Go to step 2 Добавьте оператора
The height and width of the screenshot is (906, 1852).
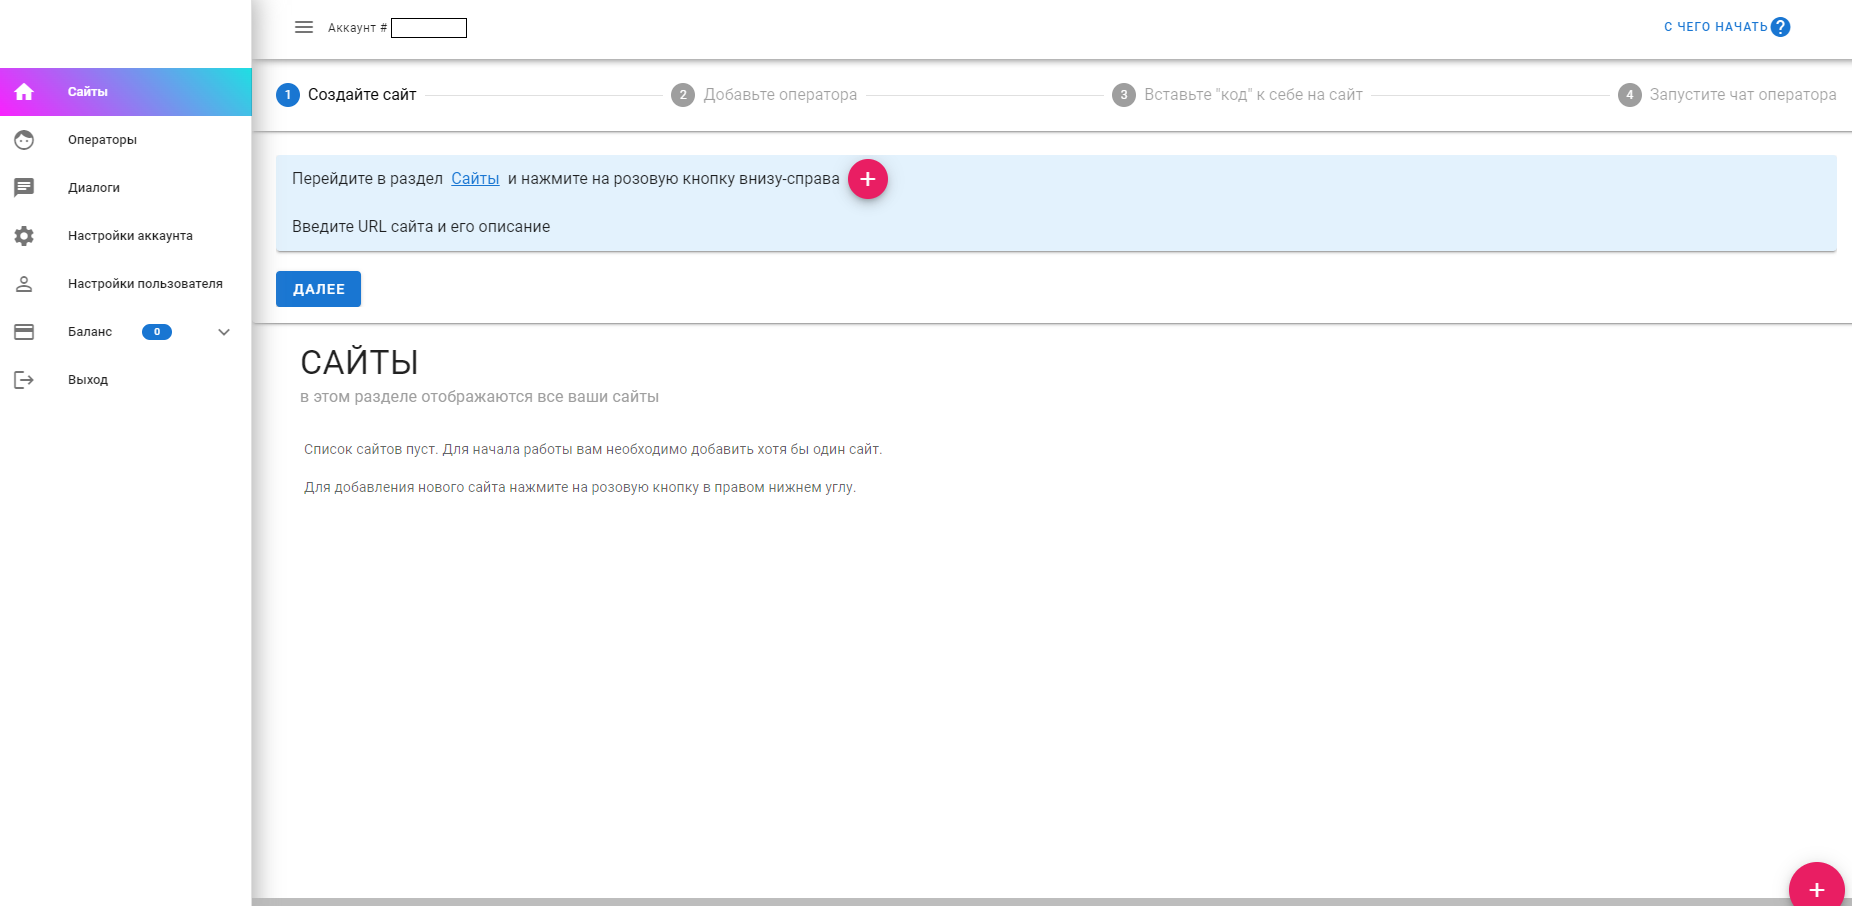click(x=765, y=95)
